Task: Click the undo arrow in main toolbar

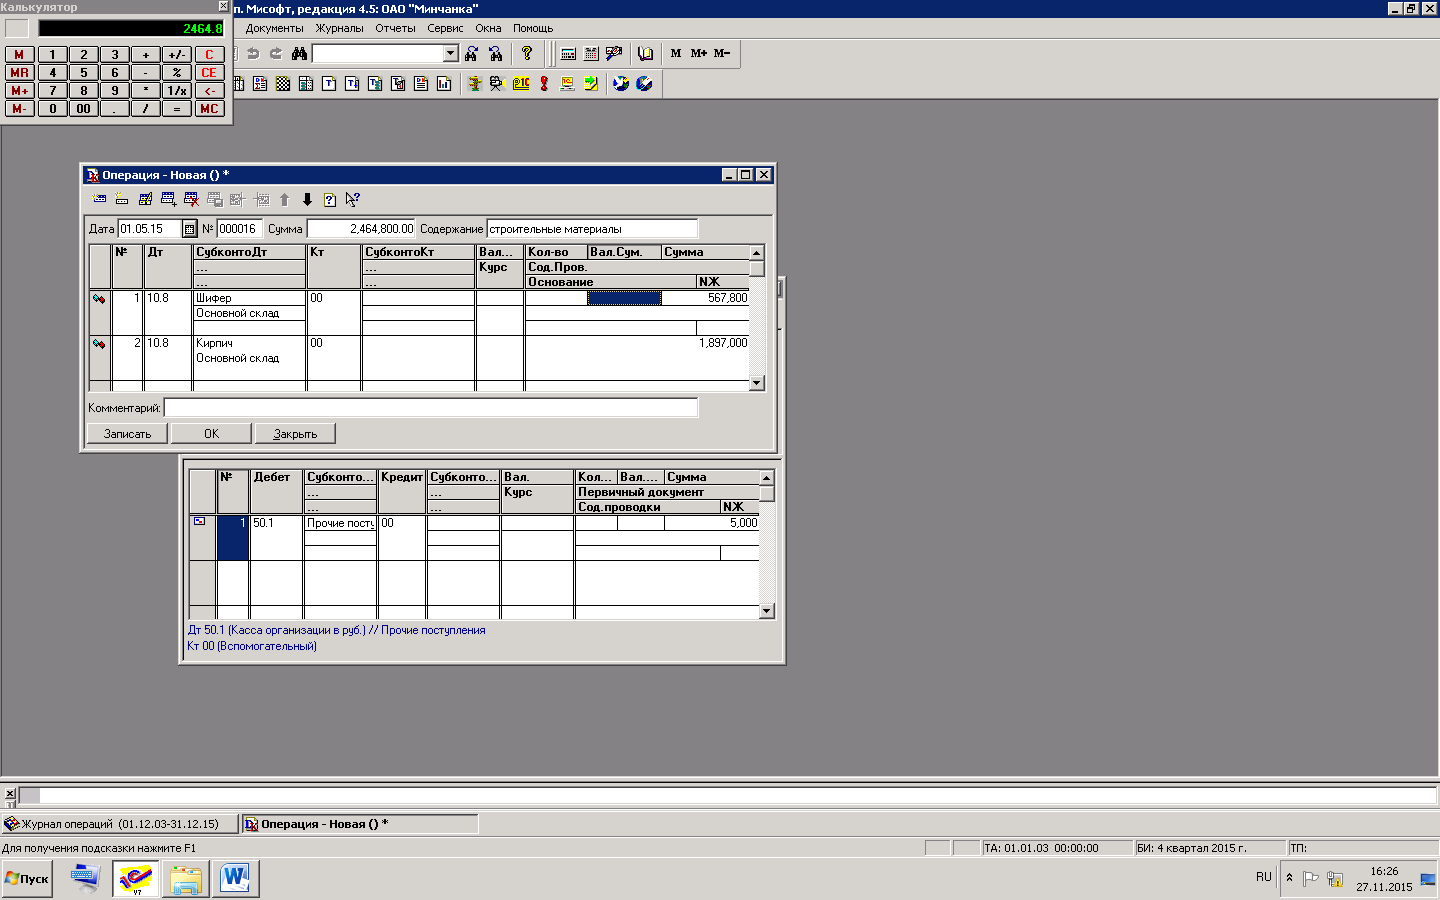Action: pos(253,53)
